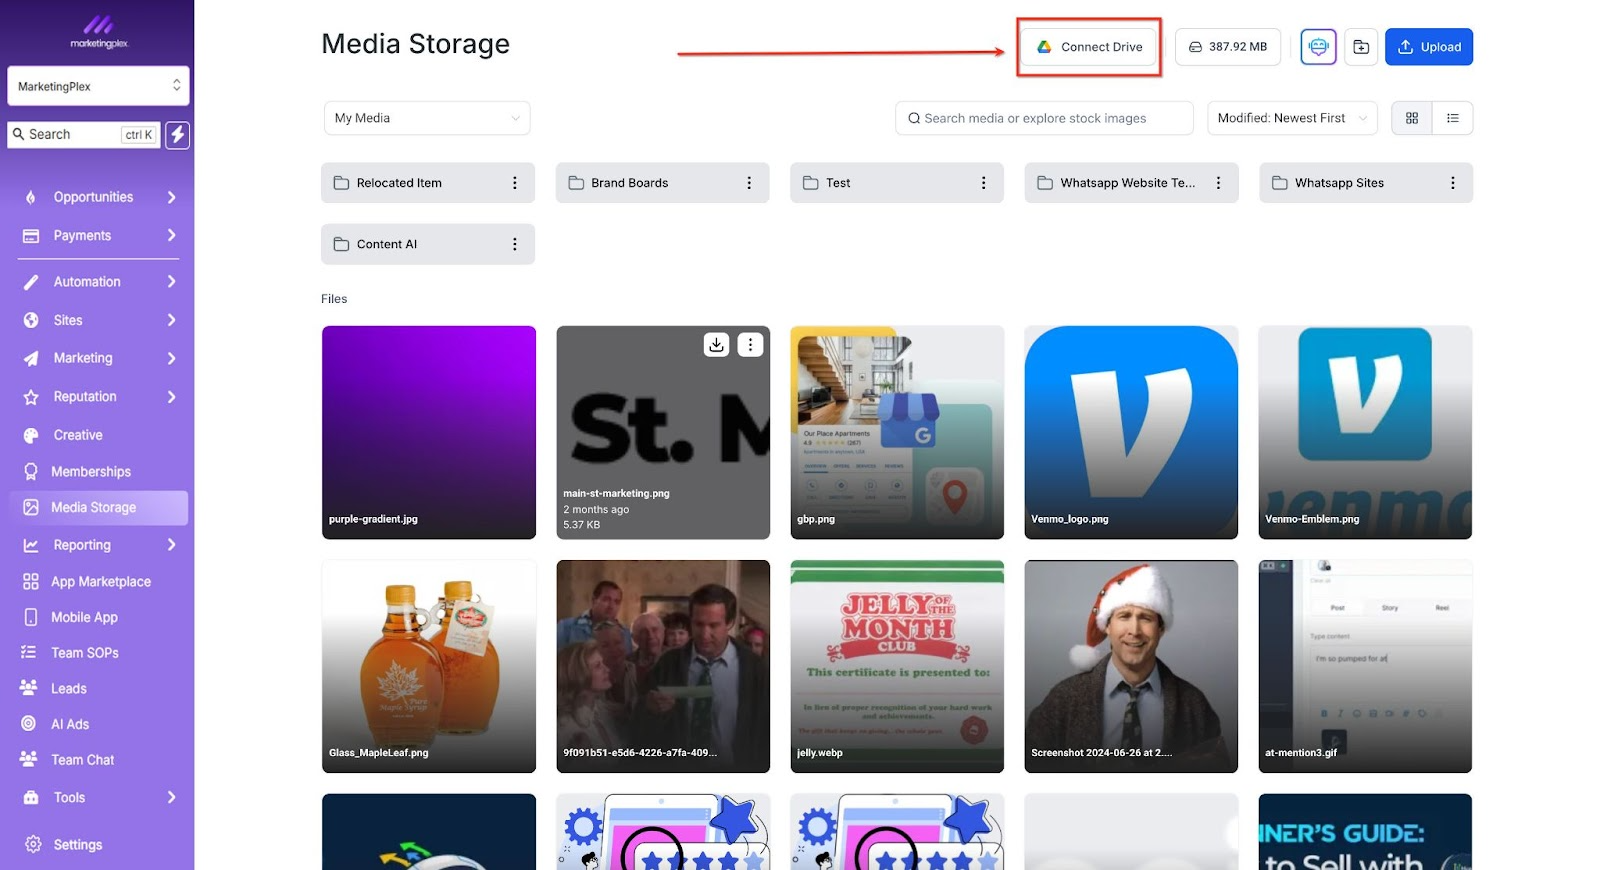
Task: Expand the Opportunities menu chevron
Action: (172, 197)
